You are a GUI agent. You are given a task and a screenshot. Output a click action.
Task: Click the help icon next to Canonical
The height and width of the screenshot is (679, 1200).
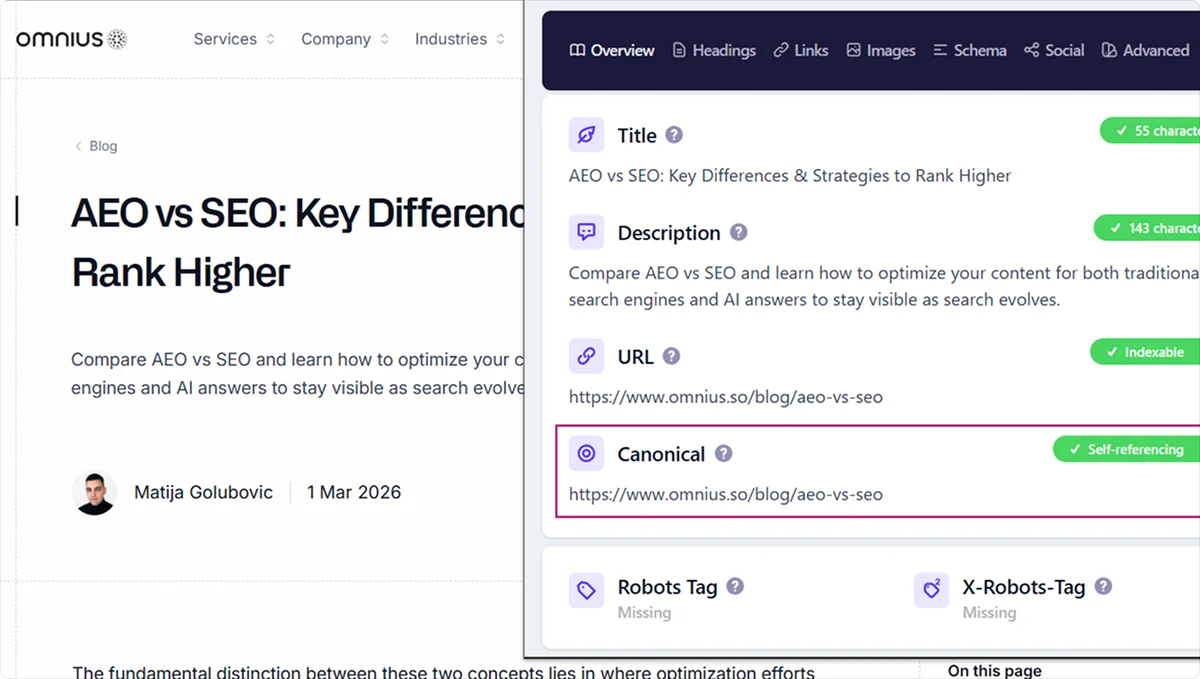pyautogui.click(x=723, y=454)
